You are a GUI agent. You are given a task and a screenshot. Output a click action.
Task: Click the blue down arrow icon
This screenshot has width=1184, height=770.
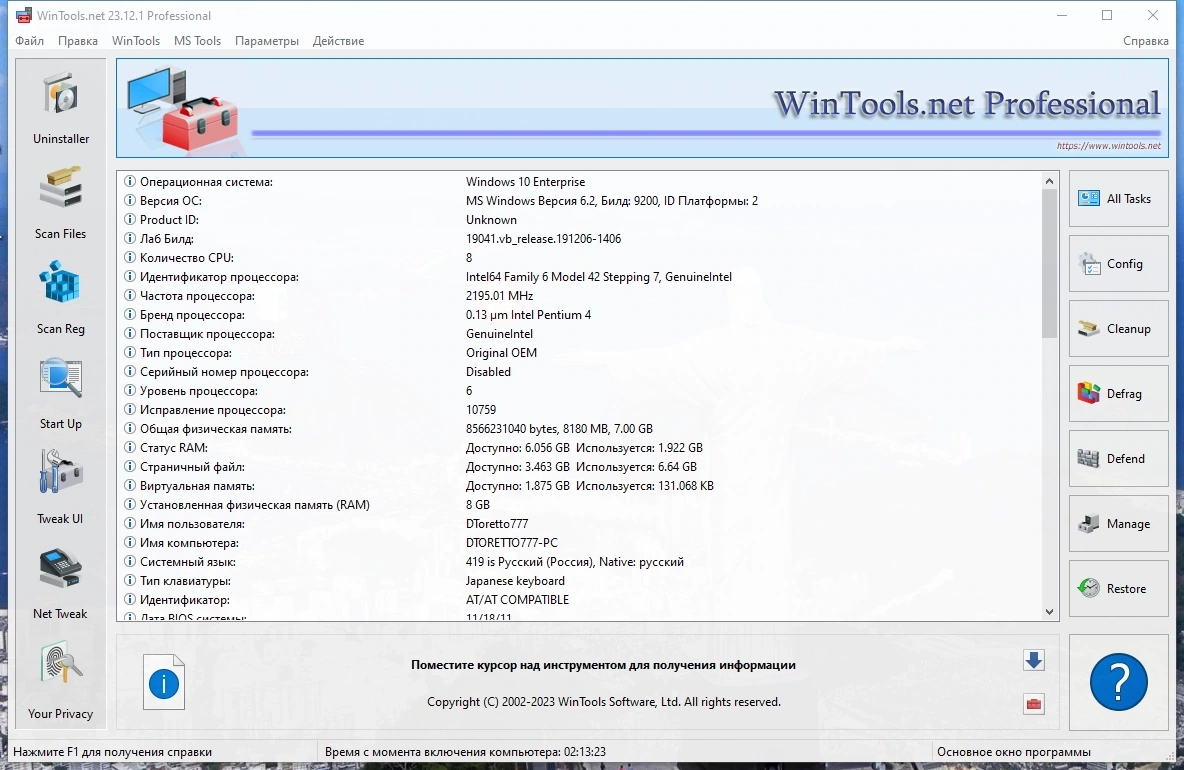coord(1034,660)
